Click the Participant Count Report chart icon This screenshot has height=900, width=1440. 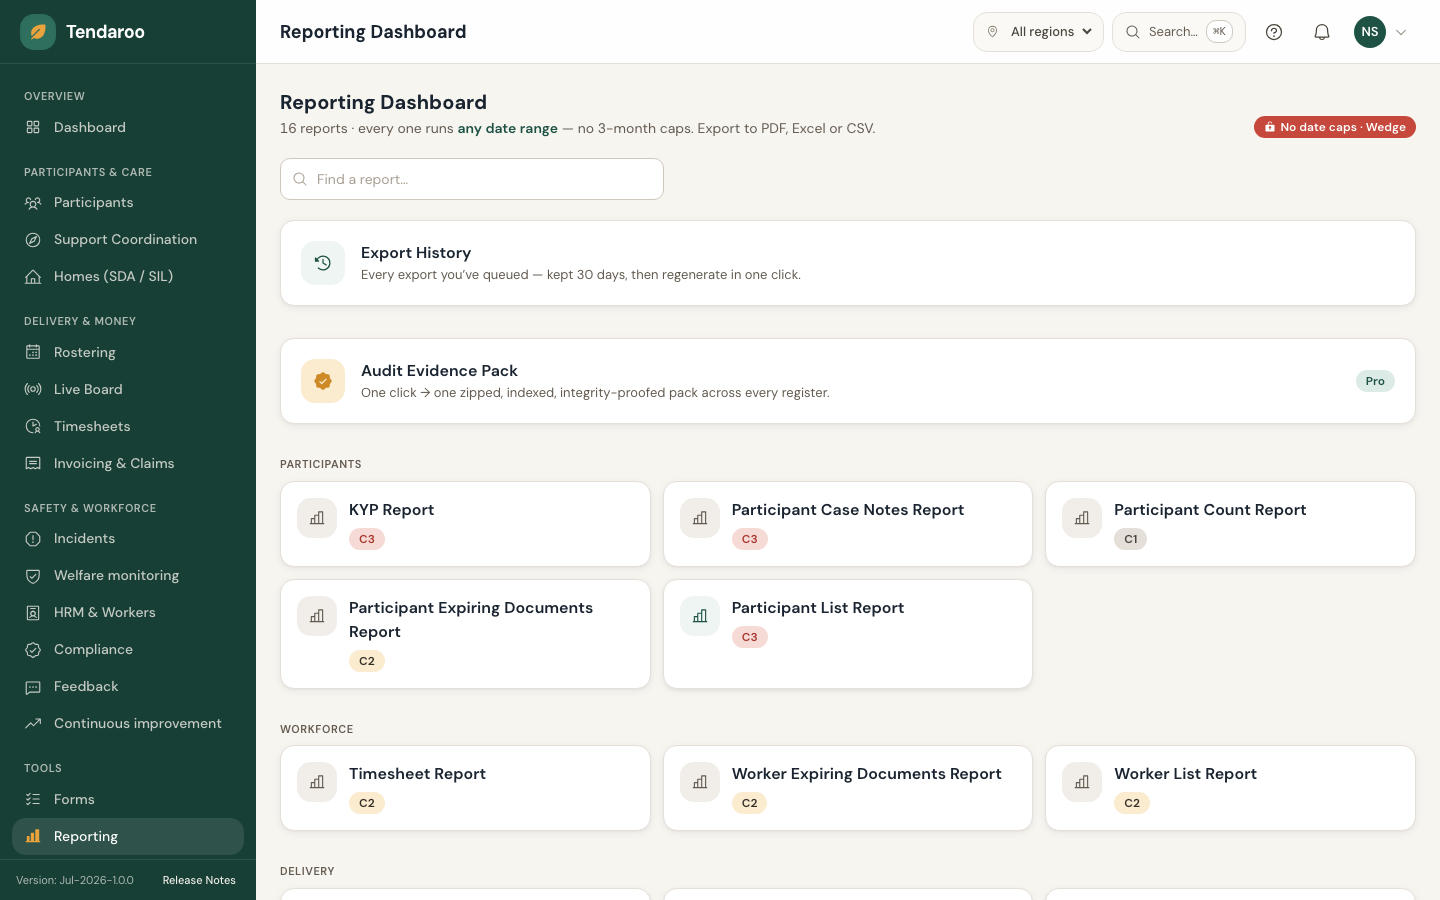tap(1082, 518)
